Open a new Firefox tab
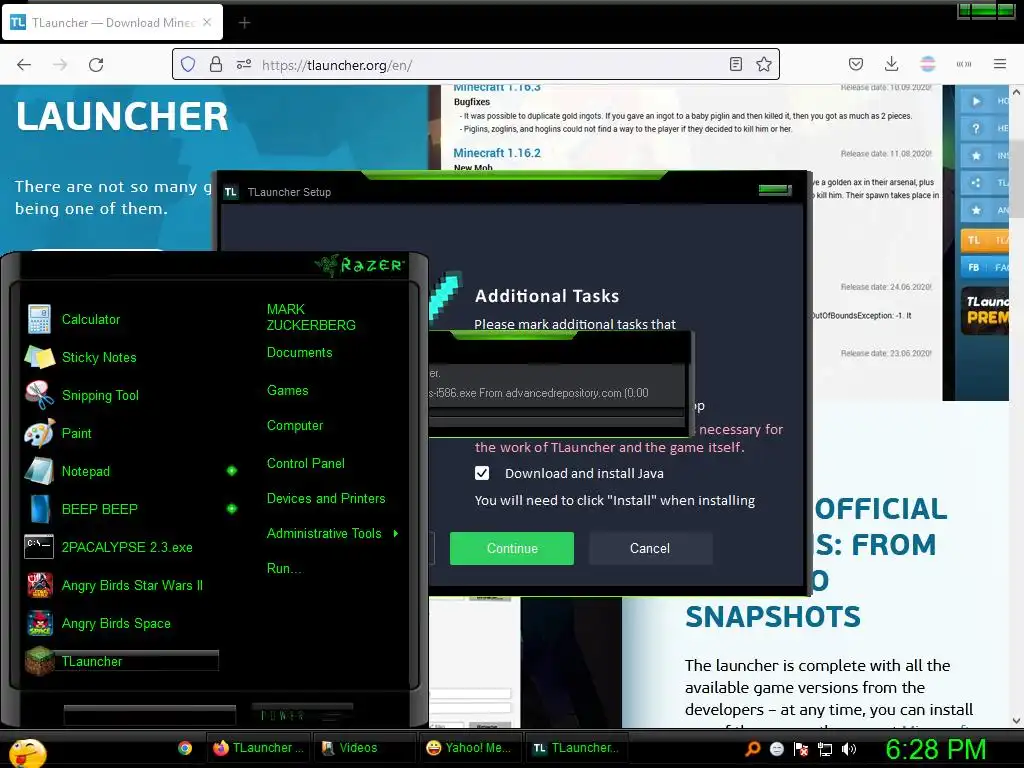This screenshot has width=1024, height=768. 244,23
